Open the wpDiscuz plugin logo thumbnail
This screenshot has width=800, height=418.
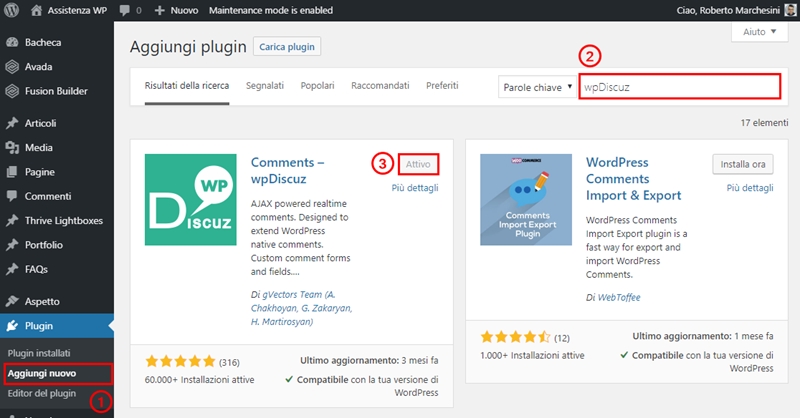click(190, 200)
